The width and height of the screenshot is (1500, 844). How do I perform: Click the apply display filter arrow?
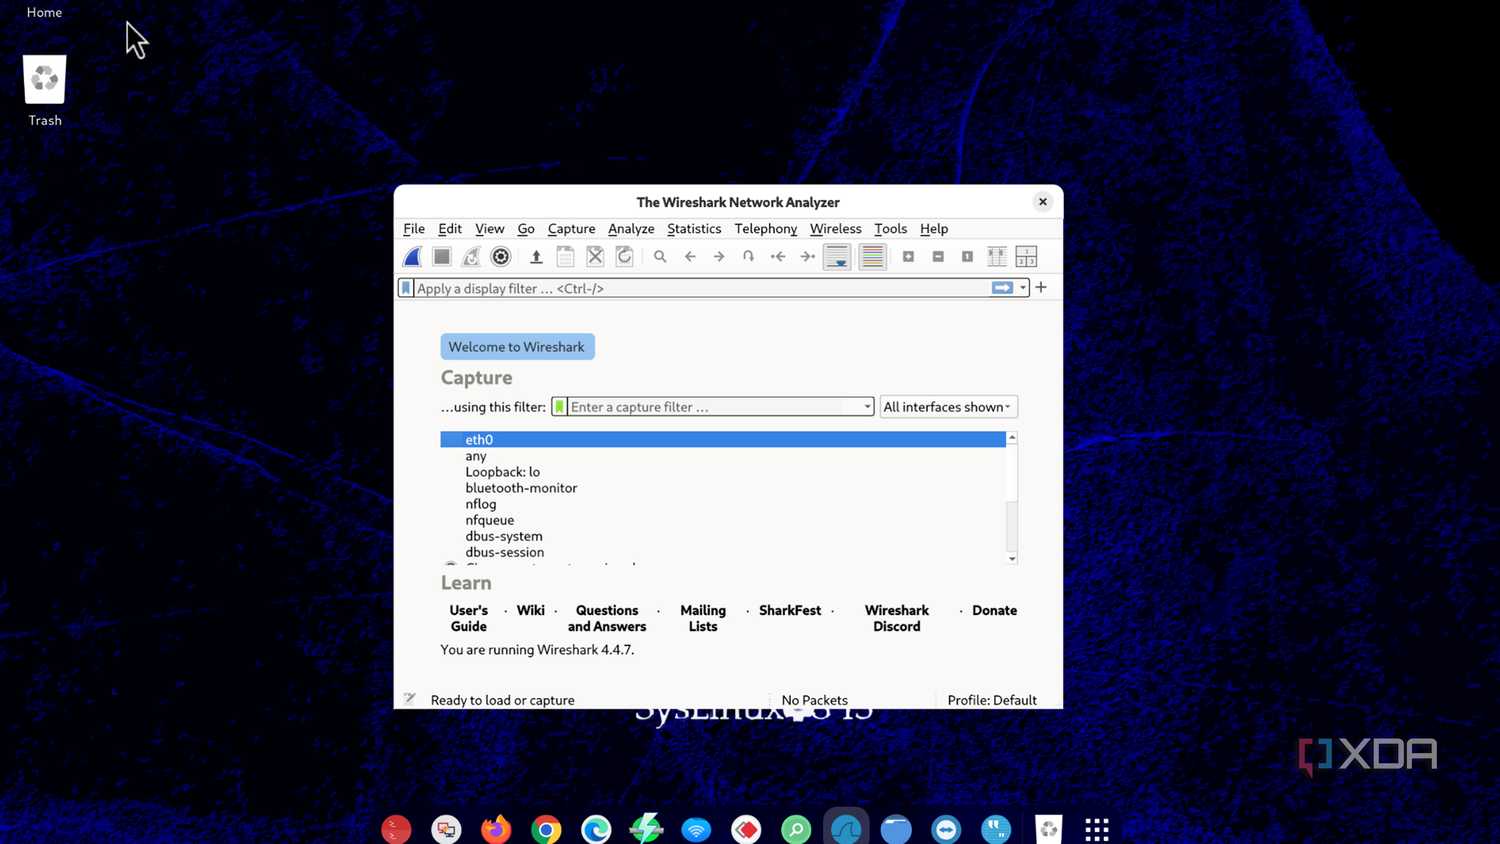1002,288
